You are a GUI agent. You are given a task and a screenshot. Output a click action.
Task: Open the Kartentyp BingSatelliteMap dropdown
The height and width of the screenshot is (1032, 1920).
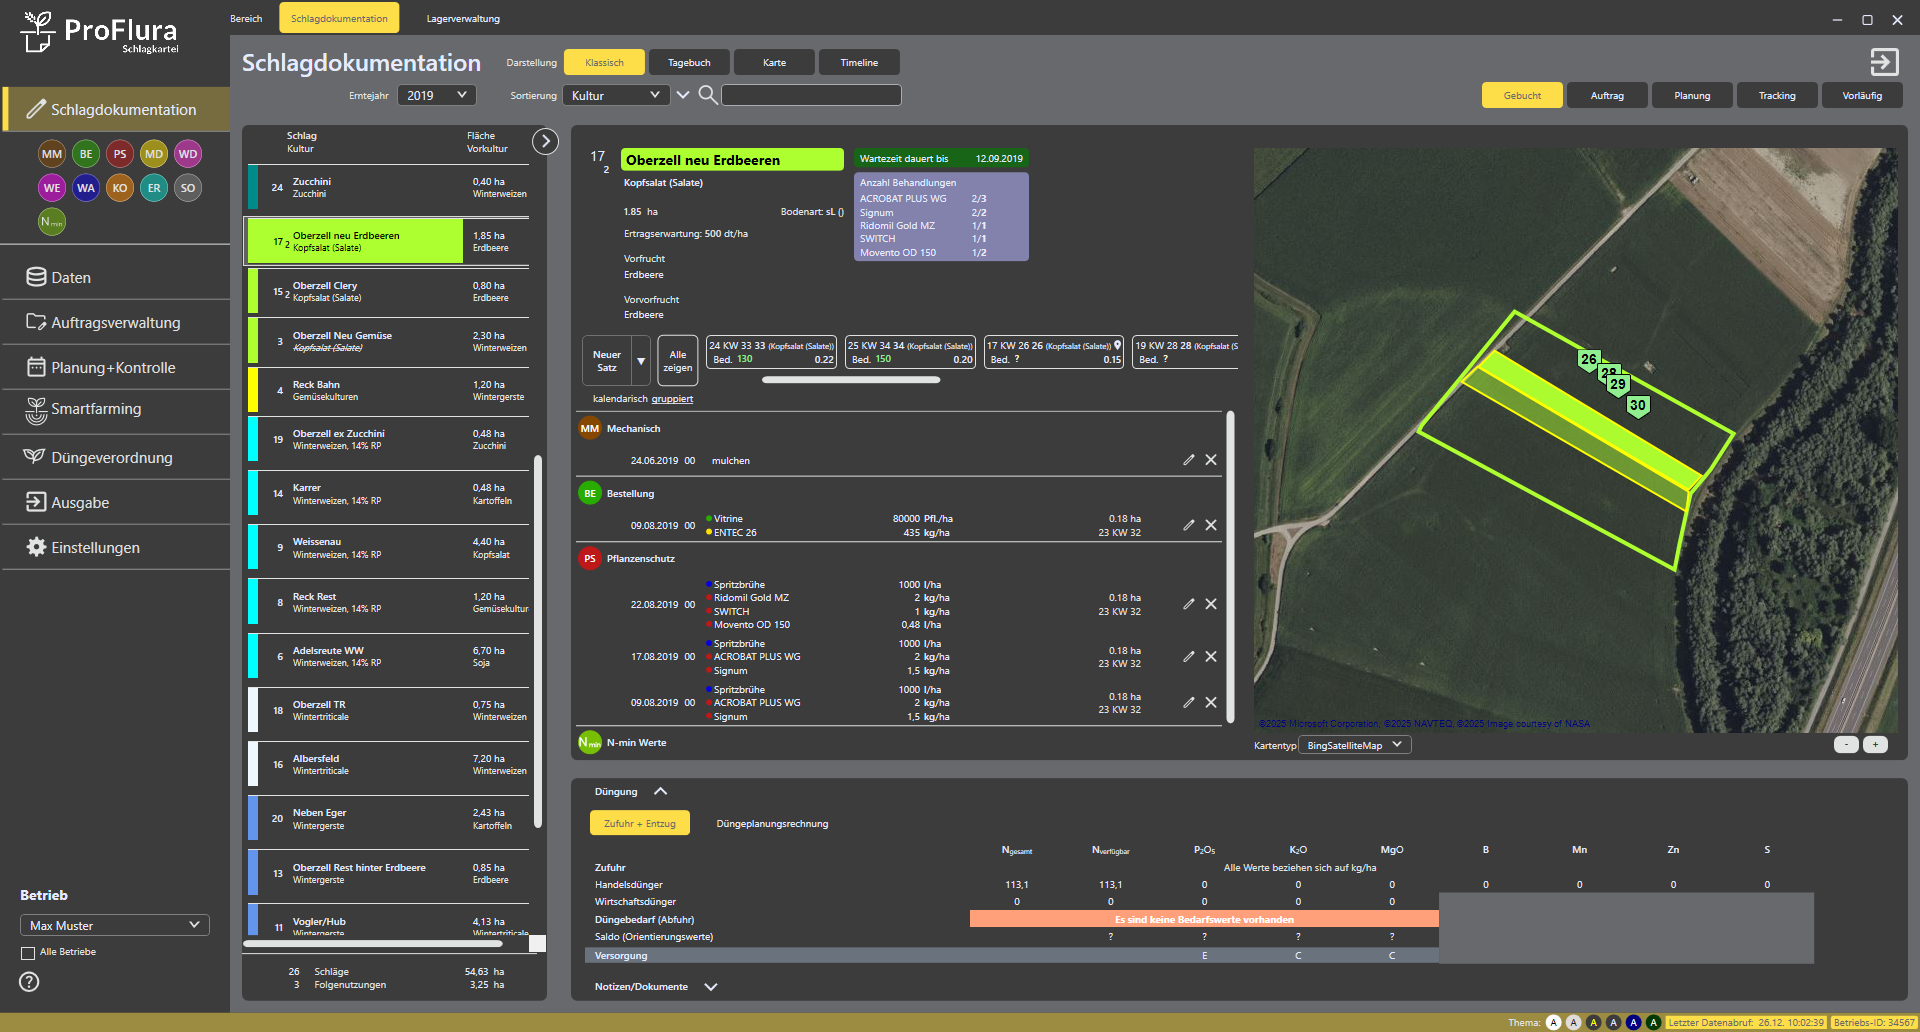pyautogui.click(x=1354, y=745)
